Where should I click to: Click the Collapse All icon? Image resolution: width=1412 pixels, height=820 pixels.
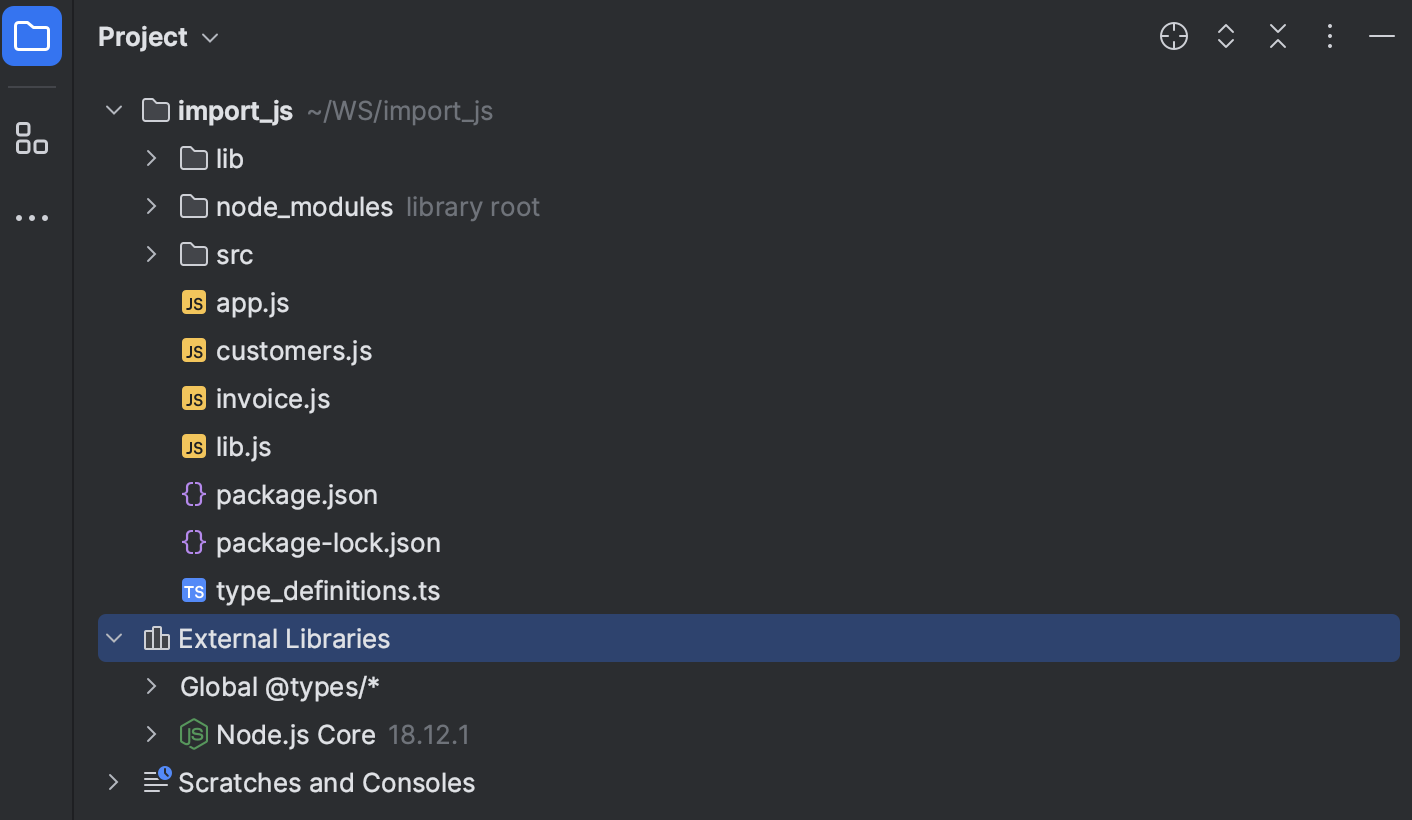(1277, 36)
